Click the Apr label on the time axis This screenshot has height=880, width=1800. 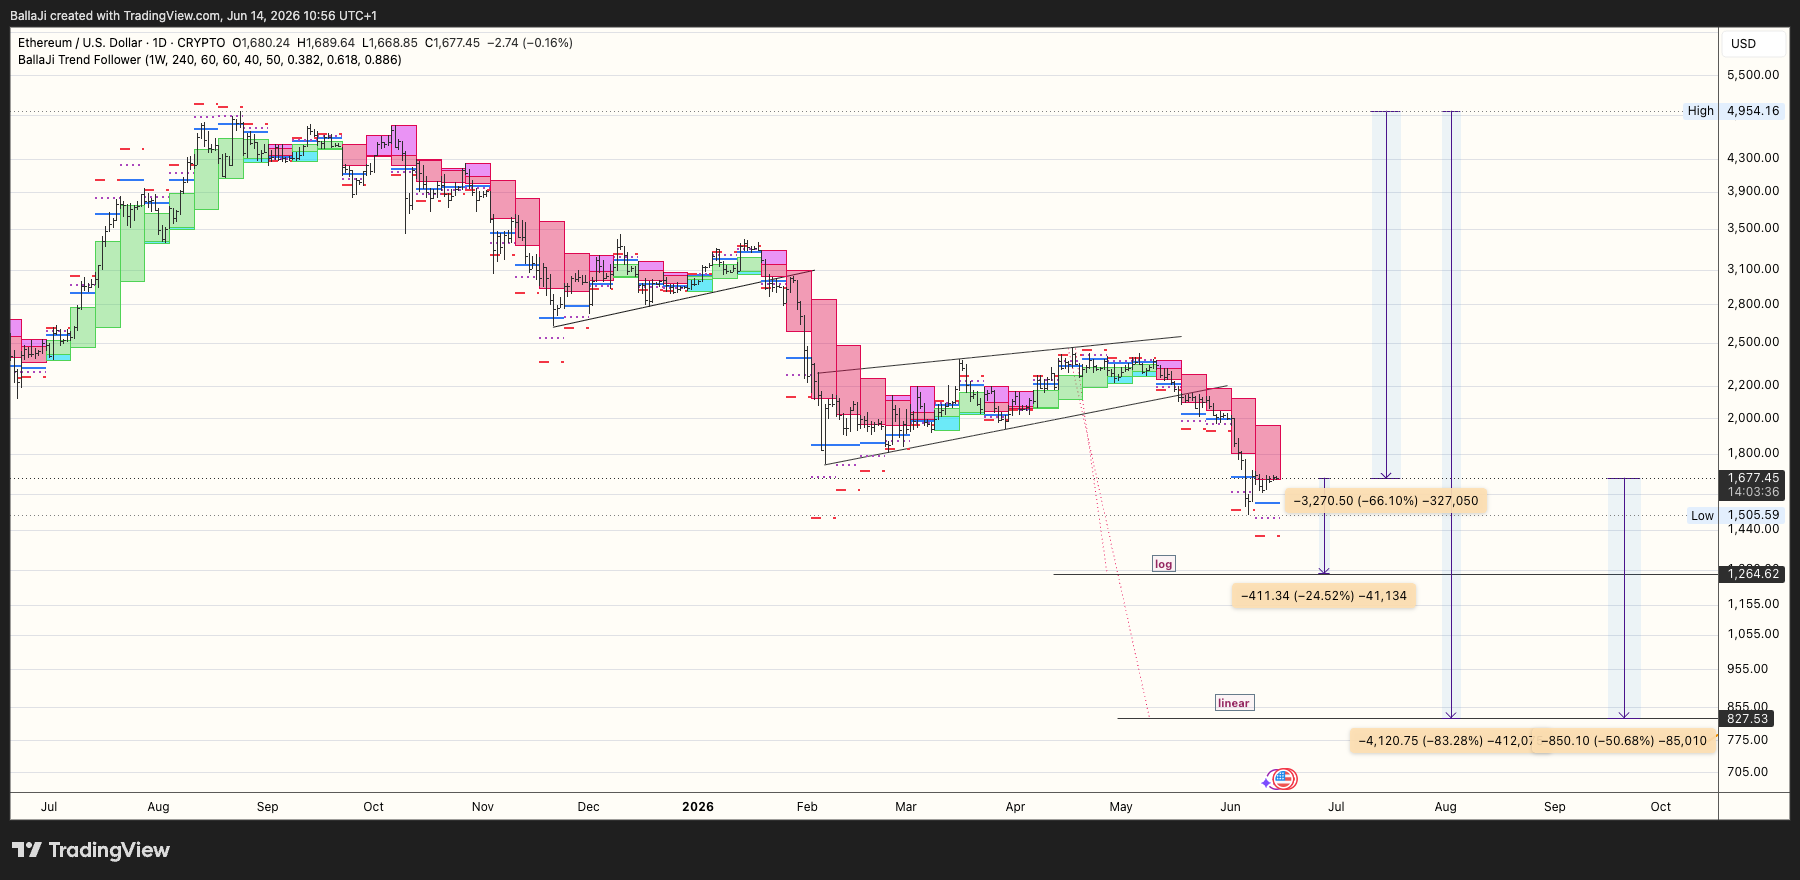click(x=1015, y=807)
